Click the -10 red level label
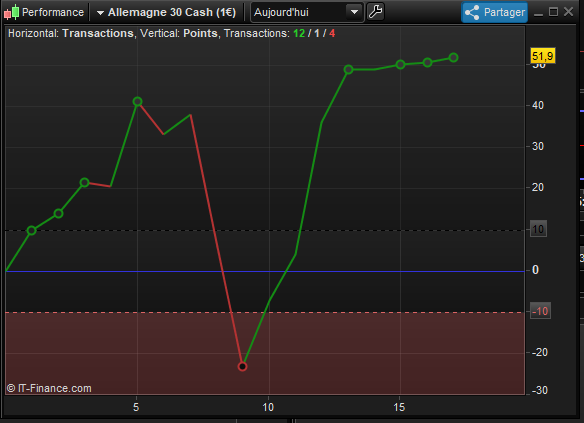 (x=540, y=311)
